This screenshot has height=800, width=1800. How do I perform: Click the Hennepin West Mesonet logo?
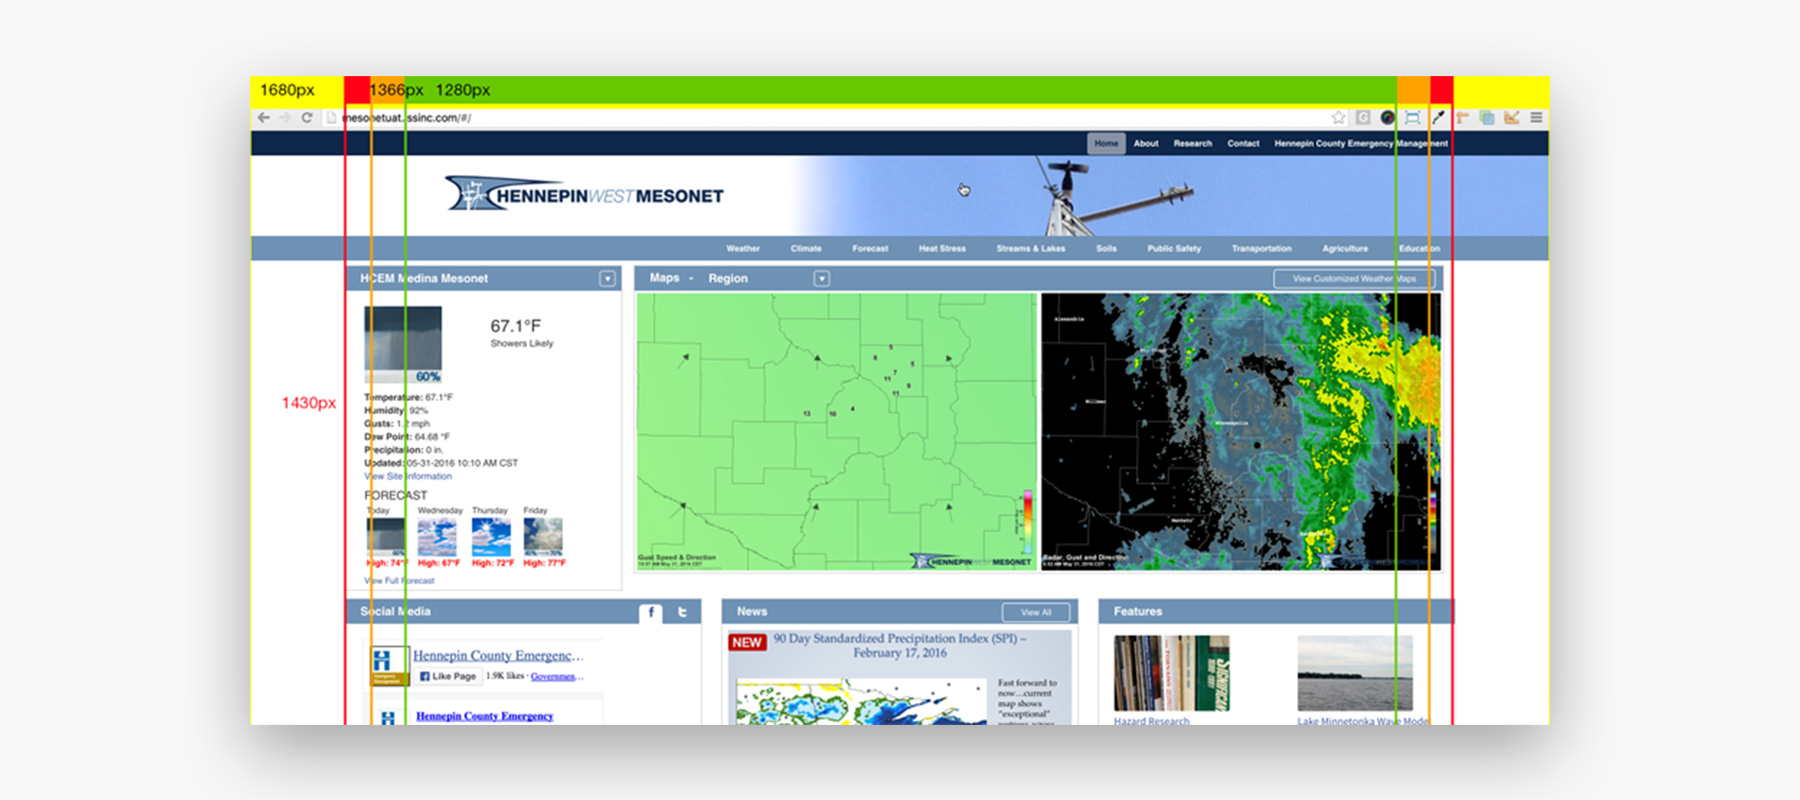point(585,194)
